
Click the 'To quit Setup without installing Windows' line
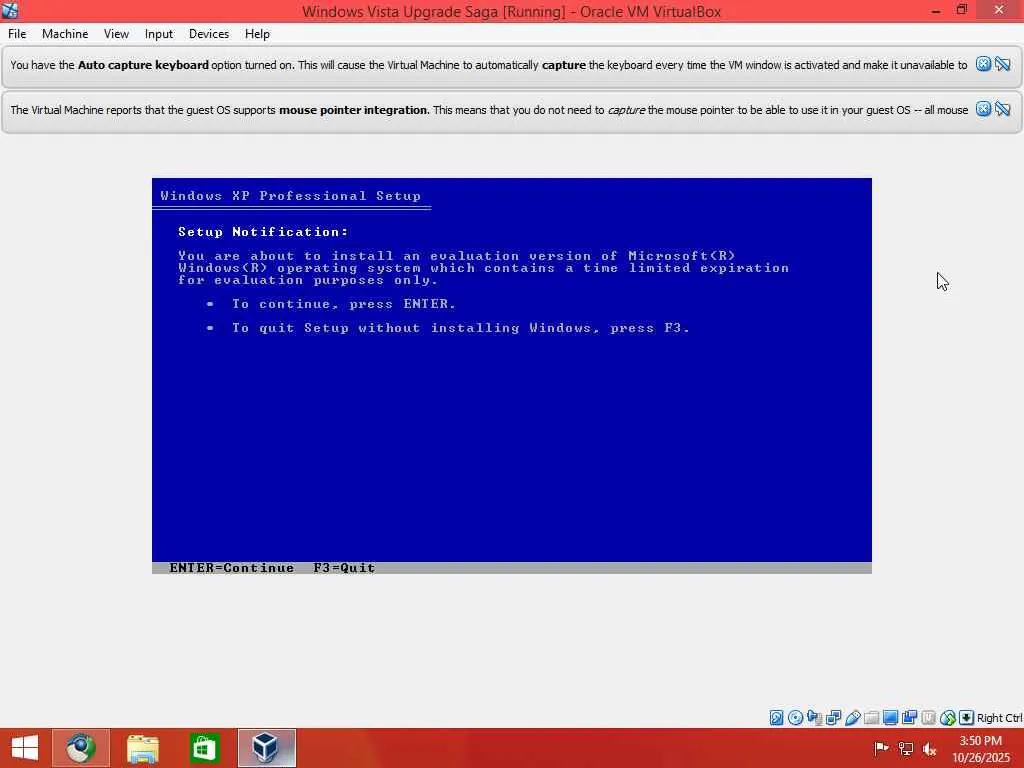[460, 328]
